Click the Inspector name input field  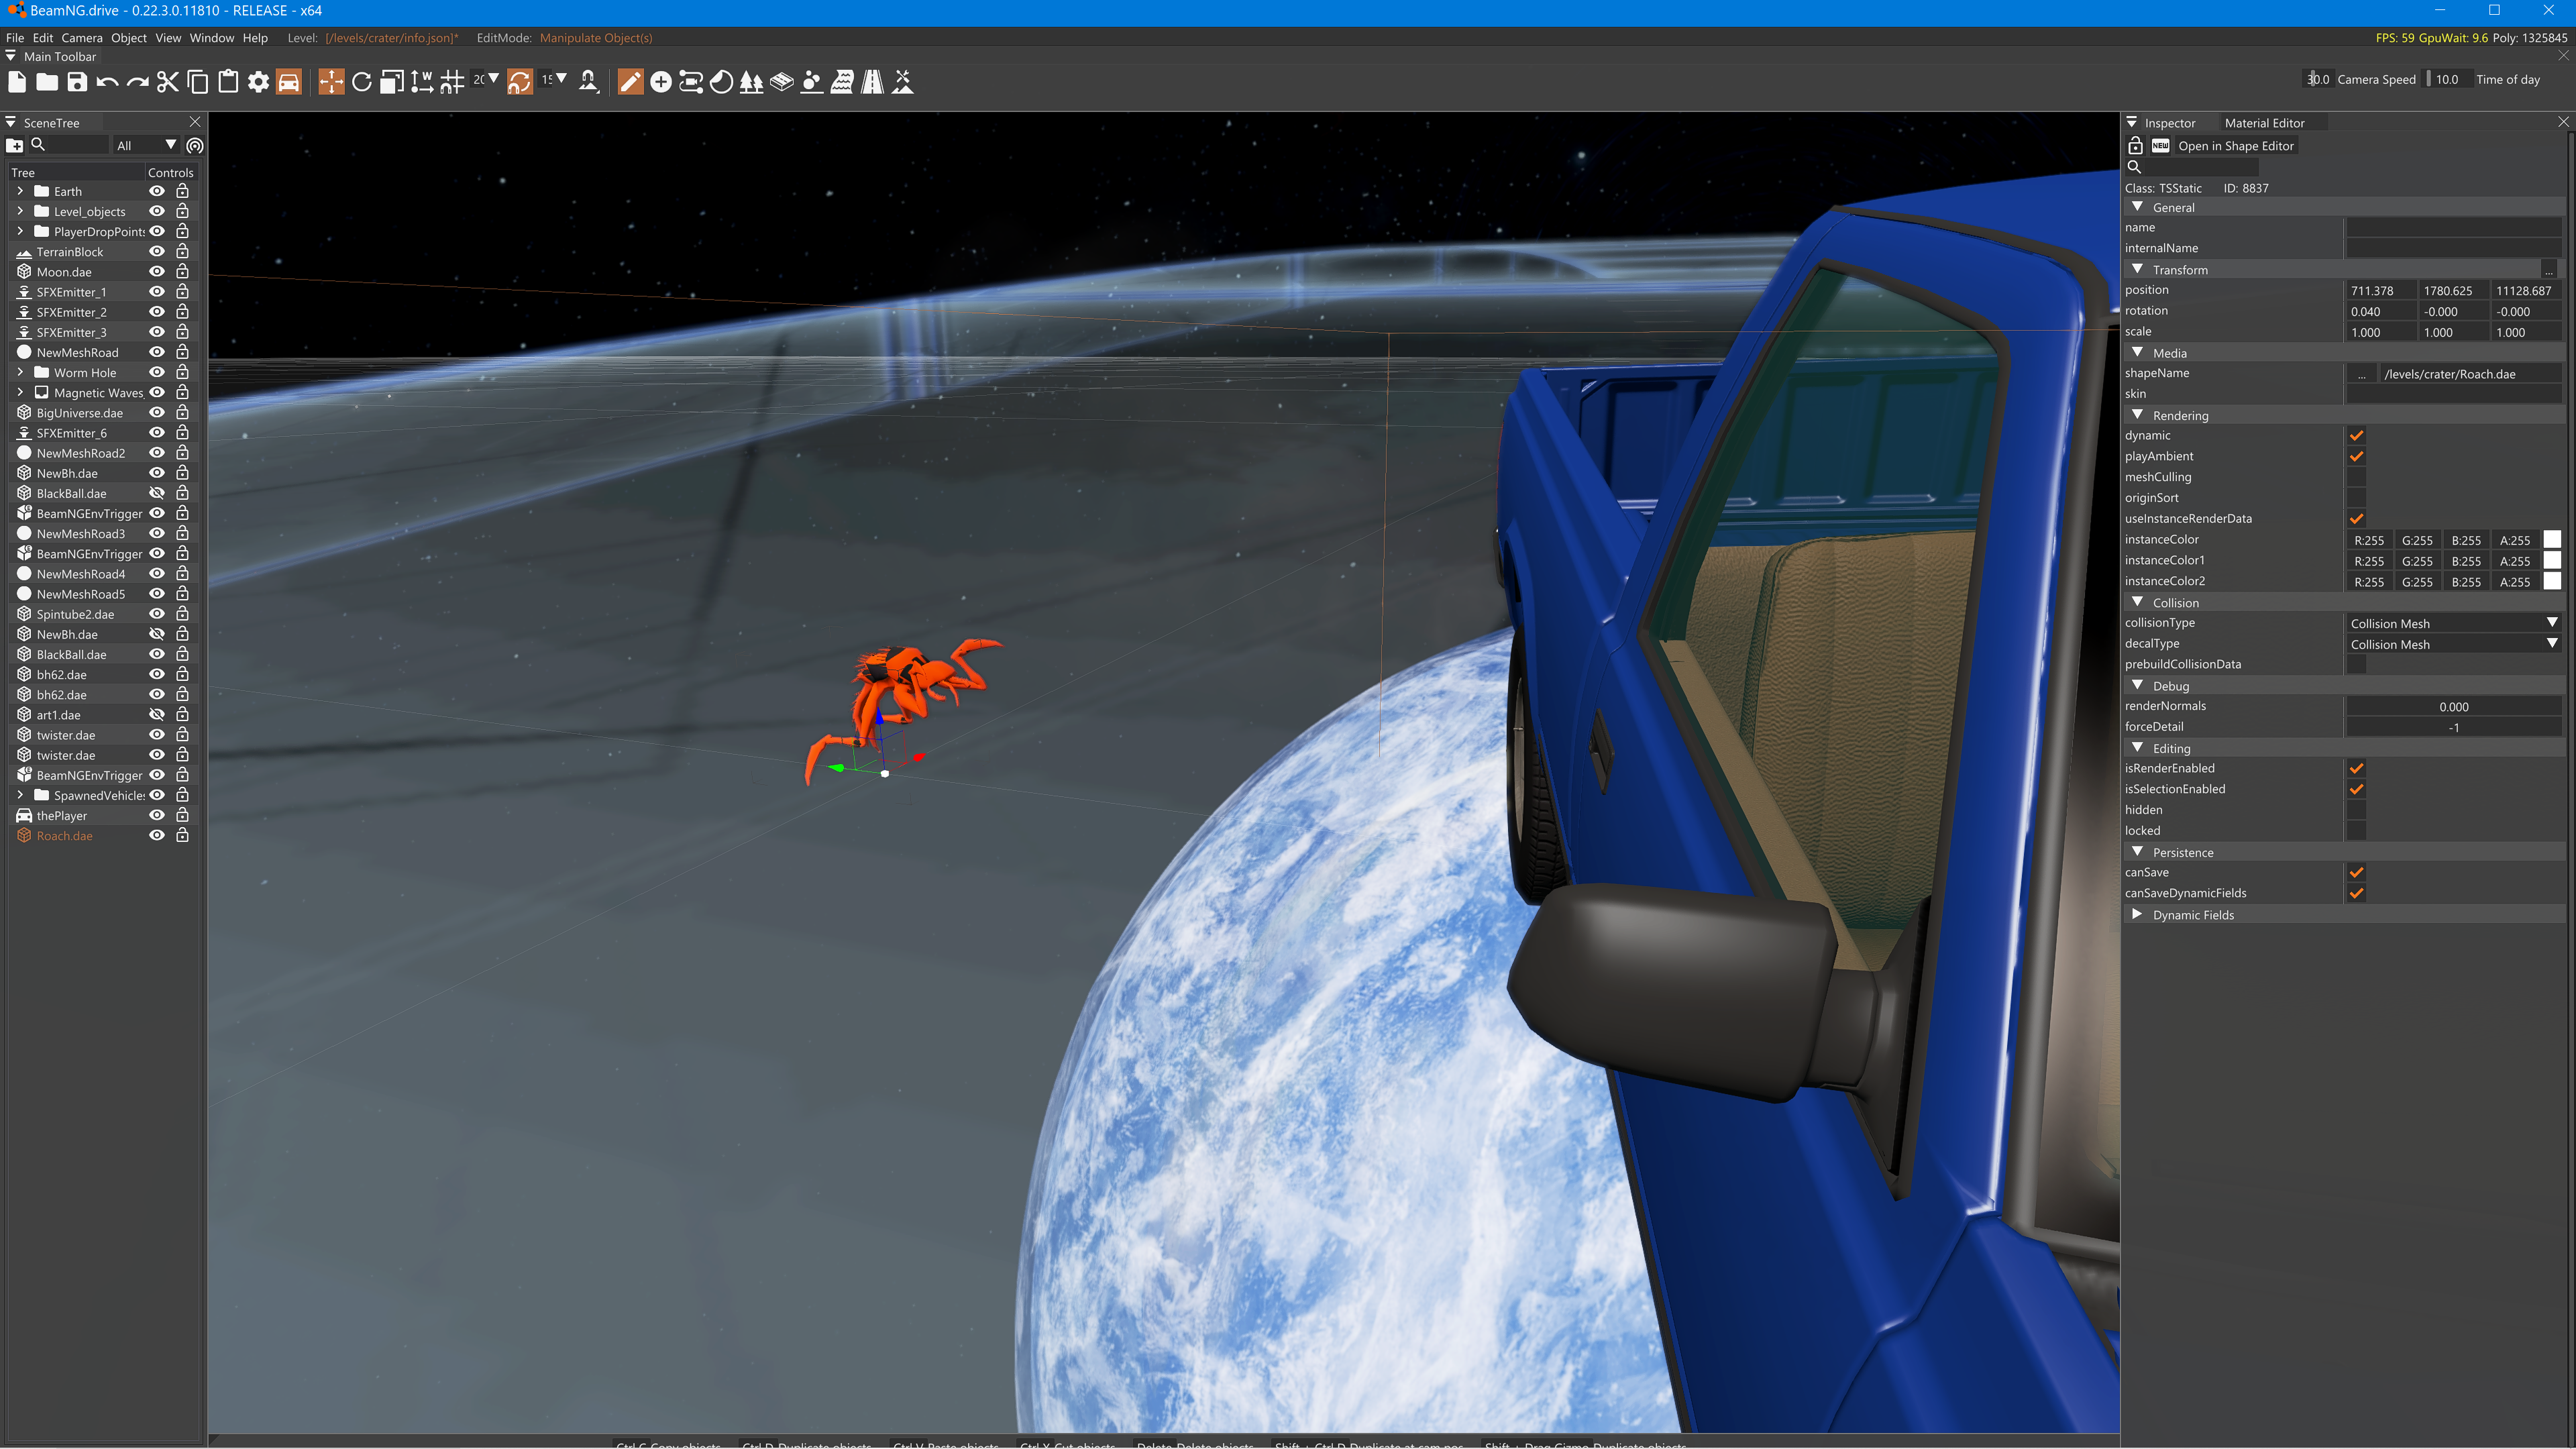pyautogui.click(x=2454, y=228)
